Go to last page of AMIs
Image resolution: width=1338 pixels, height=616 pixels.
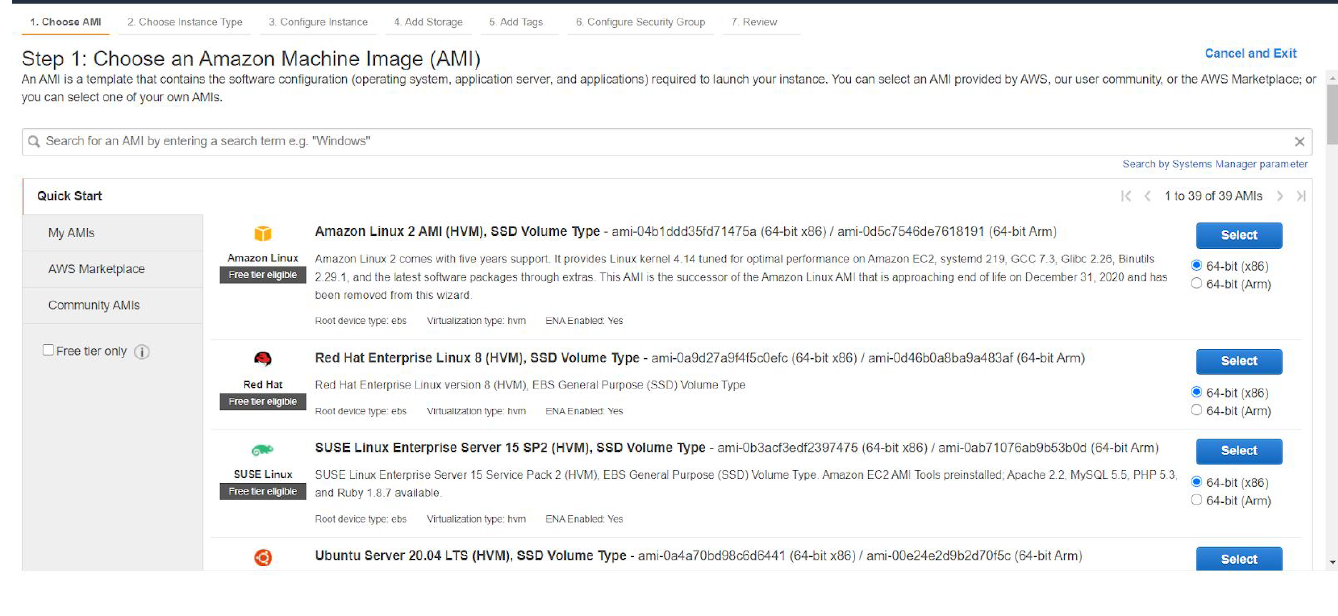coord(1301,196)
